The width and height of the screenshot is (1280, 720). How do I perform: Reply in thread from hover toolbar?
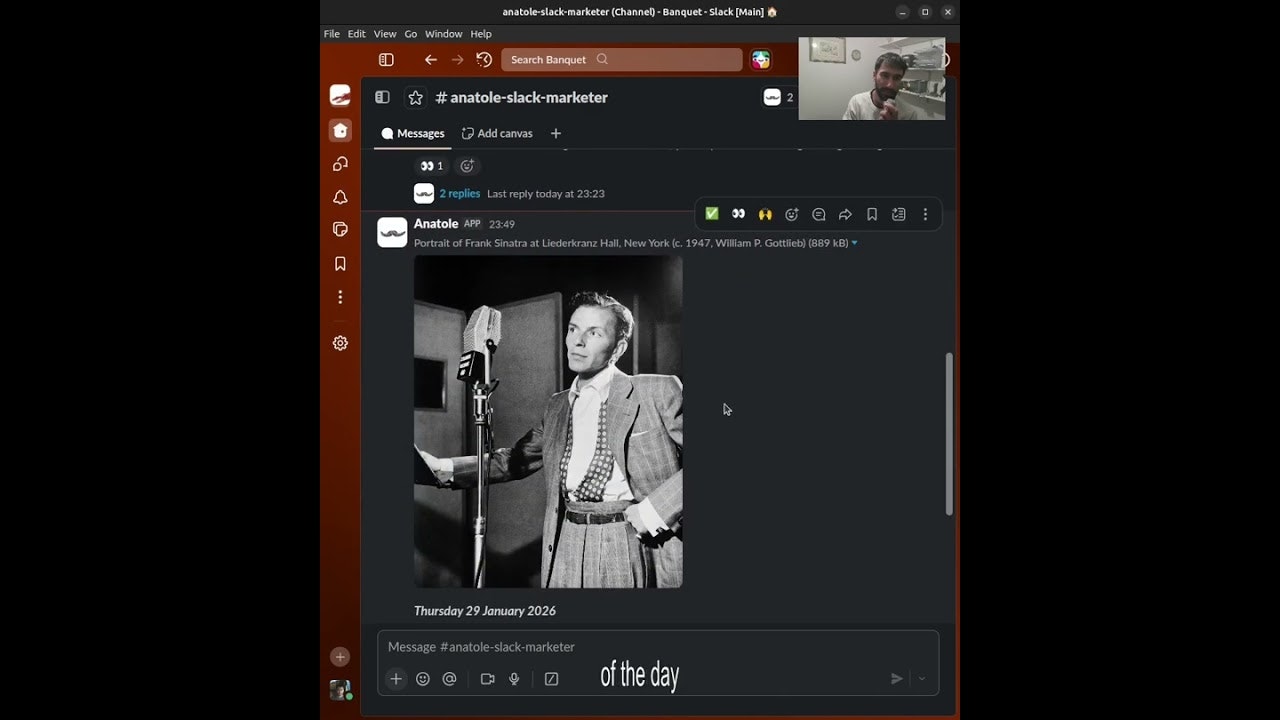[819, 214]
